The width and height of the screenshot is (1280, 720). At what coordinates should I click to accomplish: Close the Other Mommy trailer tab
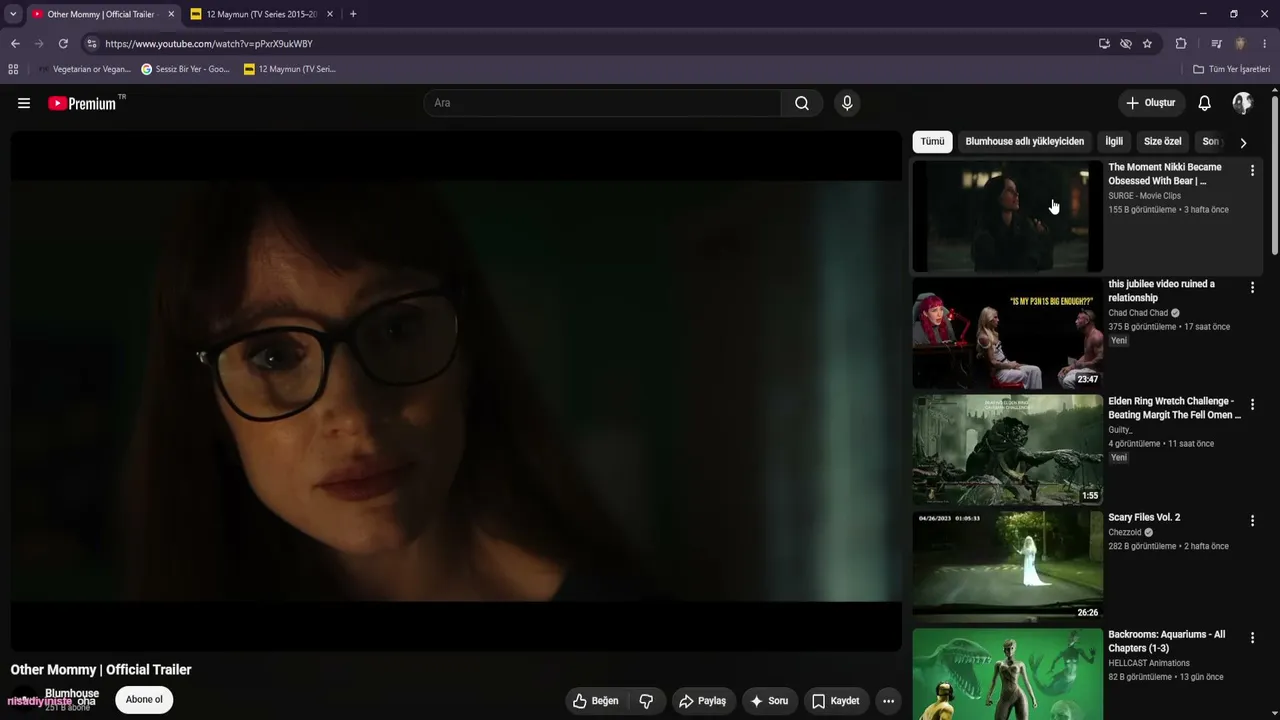[x=171, y=14]
